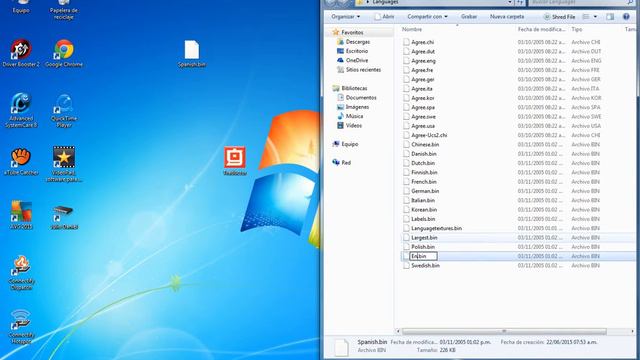Screen dimensions: 640x360
Task: Select the German.bin file
Action: click(421, 191)
